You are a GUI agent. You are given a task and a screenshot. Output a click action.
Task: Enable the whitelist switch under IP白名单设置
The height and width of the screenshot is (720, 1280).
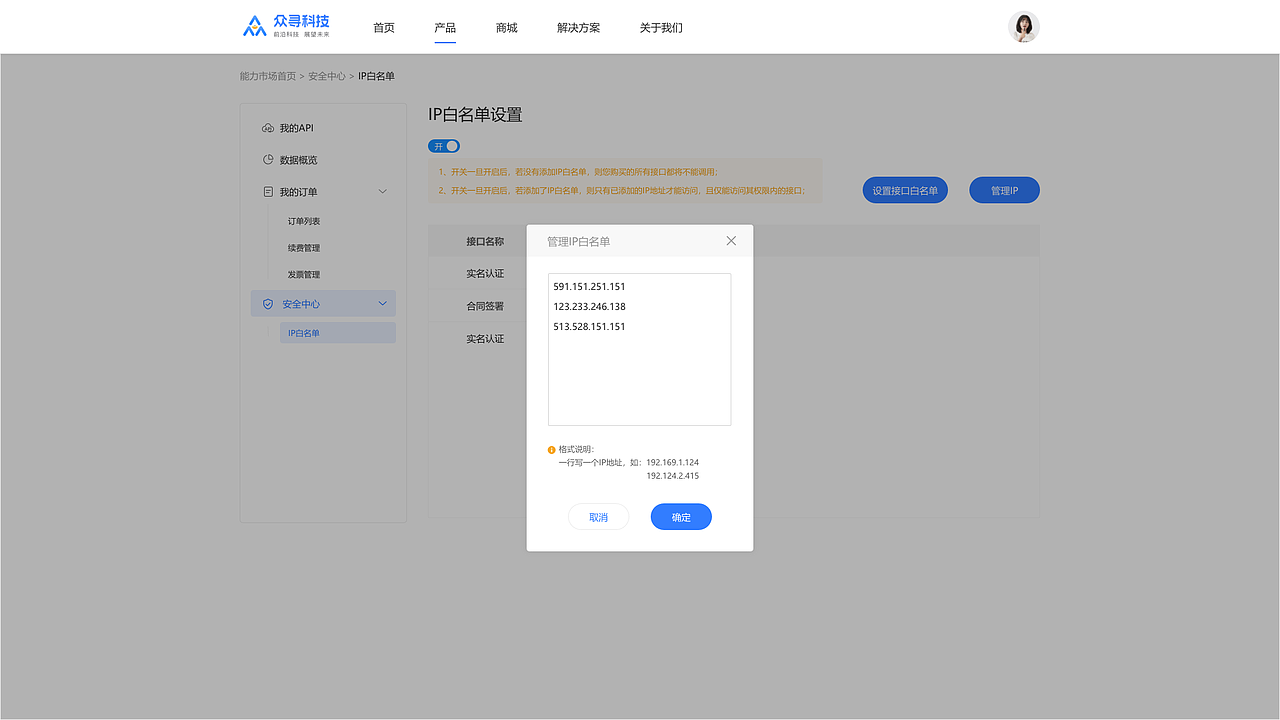tap(443, 145)
